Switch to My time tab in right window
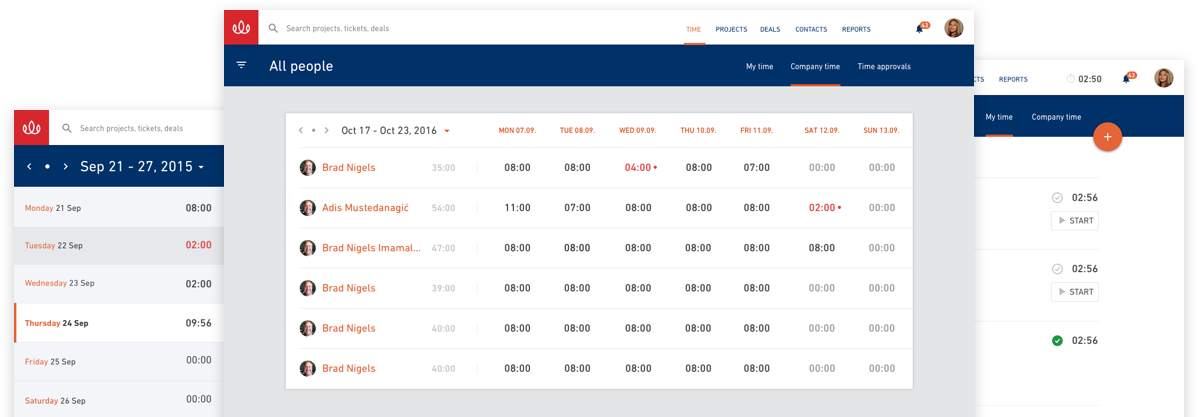Screen dimensions: 1198x417 click(x=999, y=117)
